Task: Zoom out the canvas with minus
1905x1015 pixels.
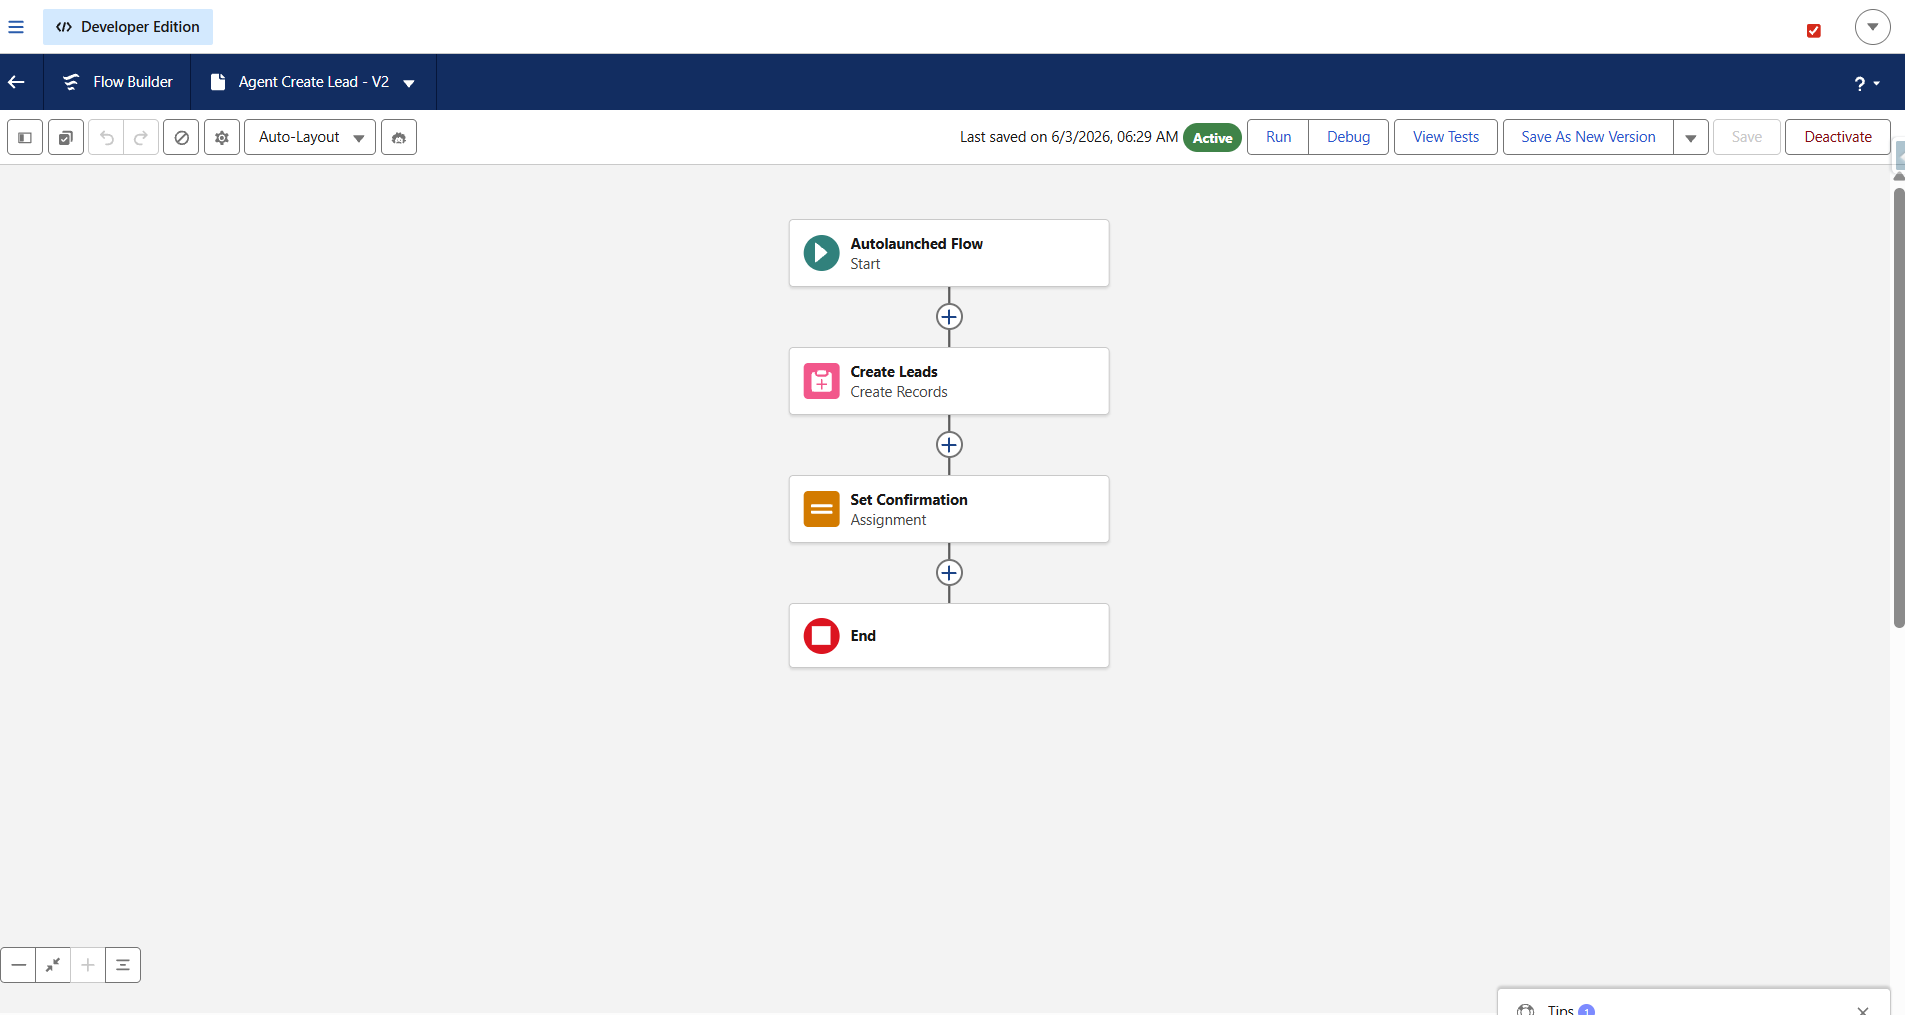Action: (18, 965)
